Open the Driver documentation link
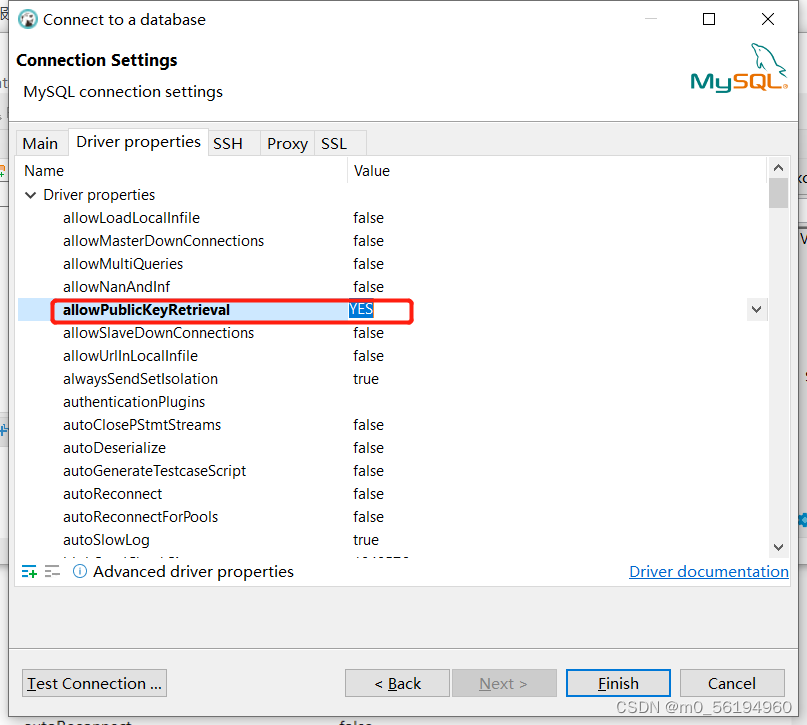Image resolution: width=807 pixels, height=725 pixels. click(x=708, y=571)
